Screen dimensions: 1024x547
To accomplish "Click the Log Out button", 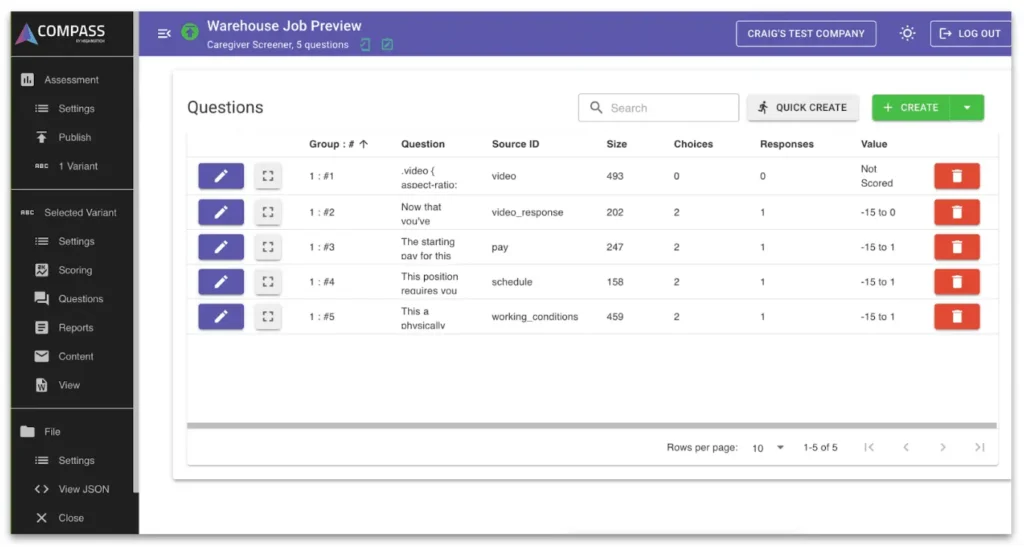I will (x=969, y=33).
